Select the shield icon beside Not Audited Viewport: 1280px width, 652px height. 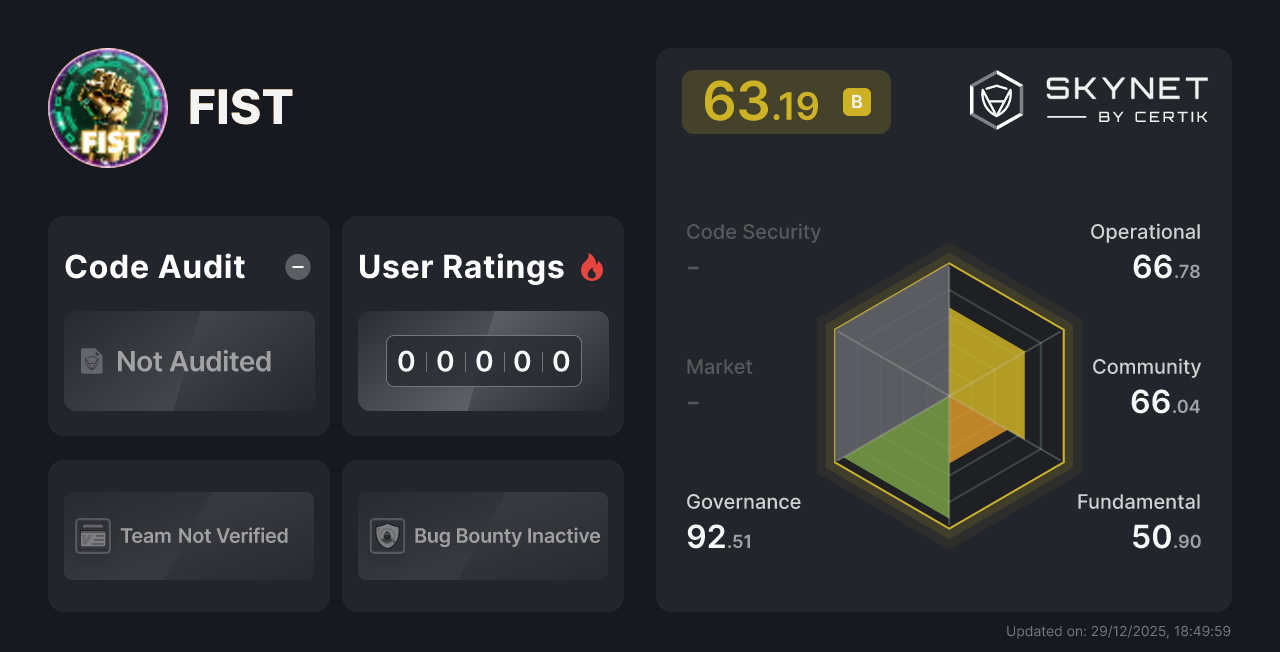click(x=91, y=362)
